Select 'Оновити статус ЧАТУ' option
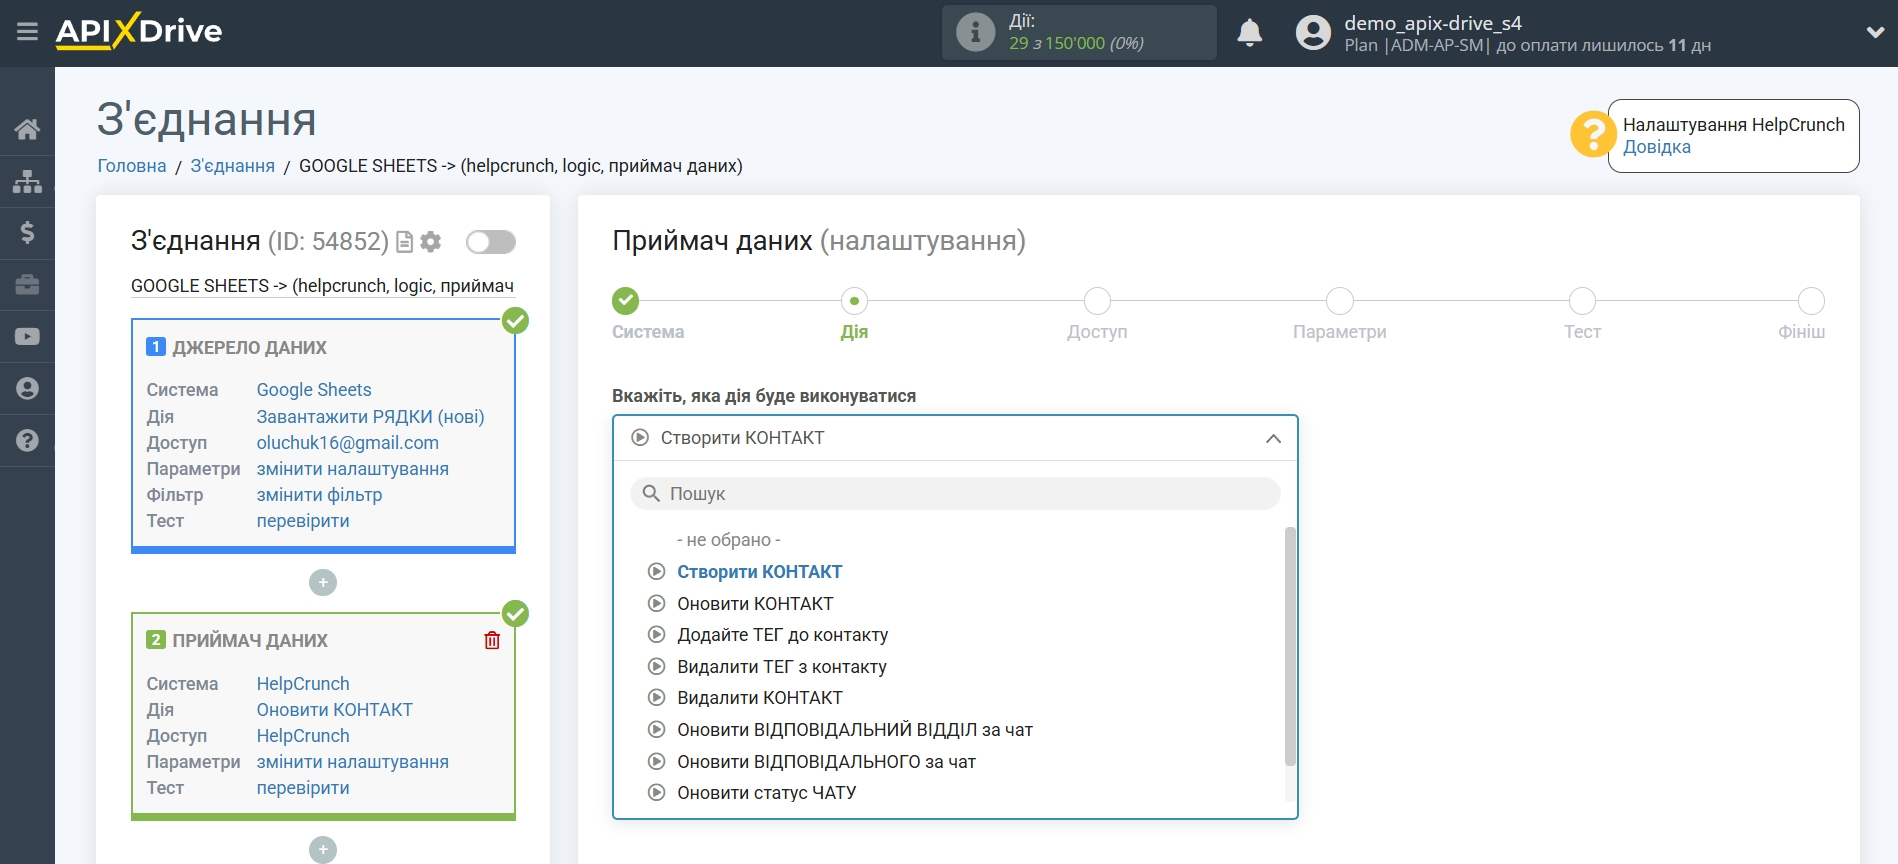 pyautogui.click(x=766, y=793)
